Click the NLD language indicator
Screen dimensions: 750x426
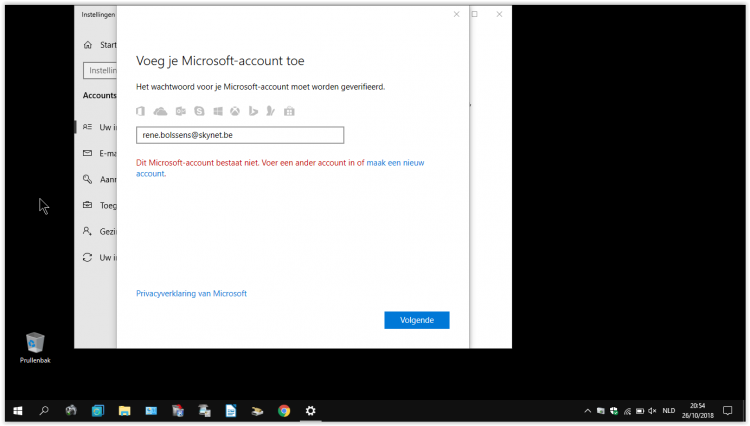(669, 411)
